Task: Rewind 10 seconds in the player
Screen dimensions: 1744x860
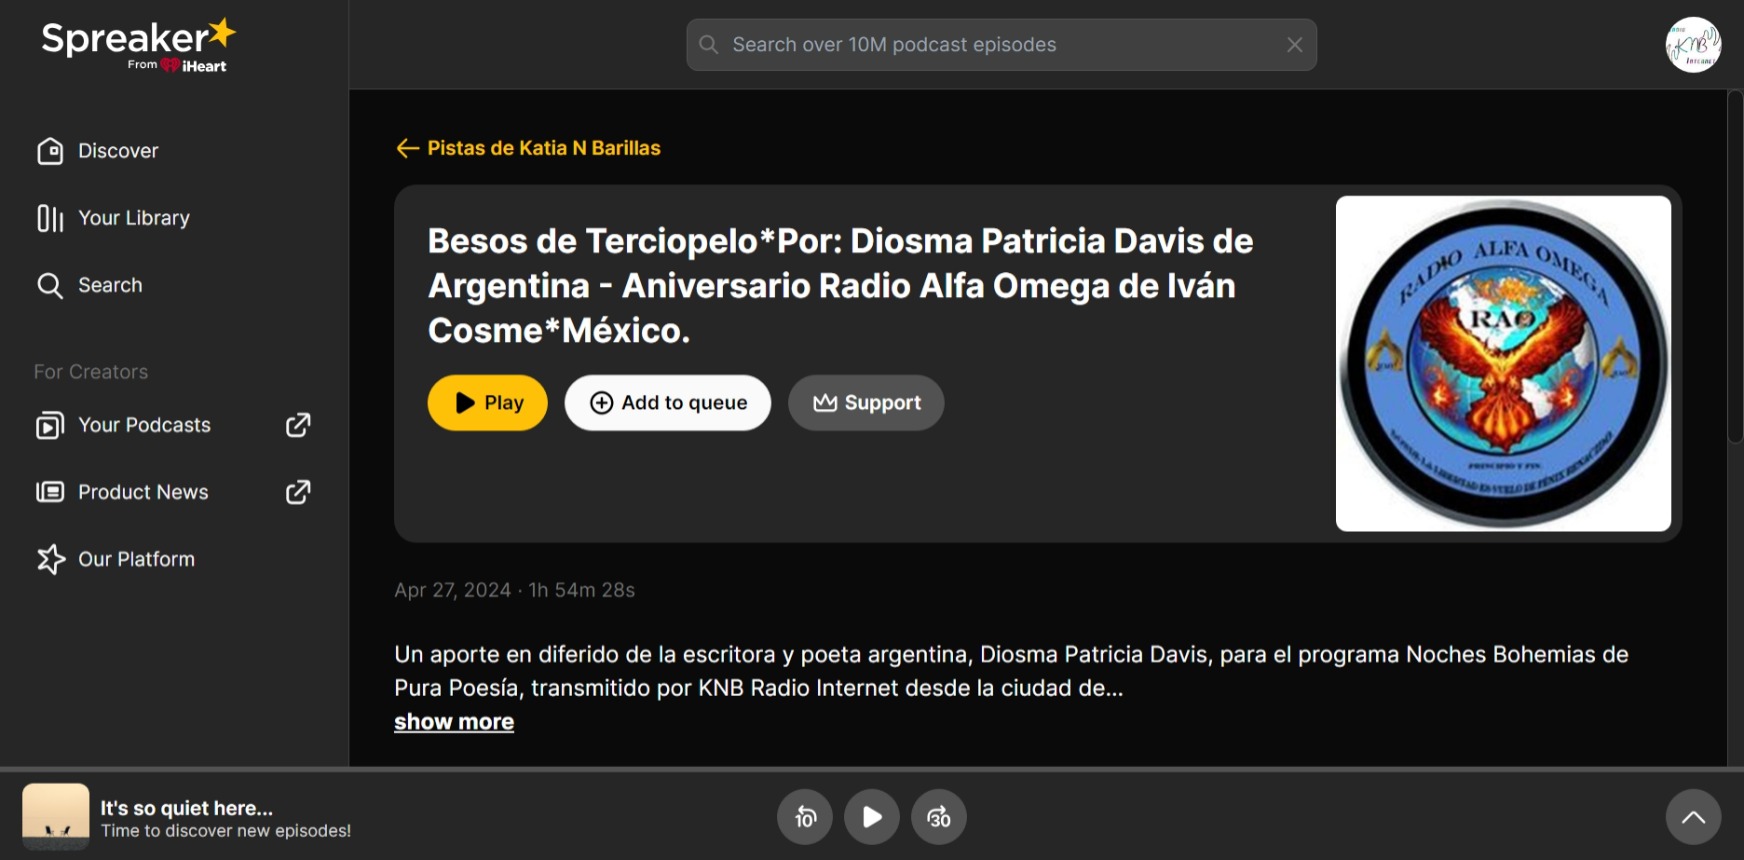Action: [805, 817]
